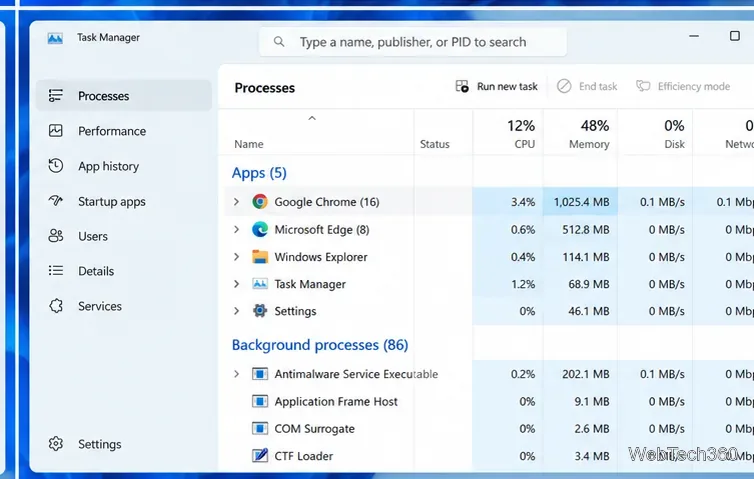Viewport: 754px width, 479px height.
Task: Select the COM Surrogate process name
Action: (314, 429)
